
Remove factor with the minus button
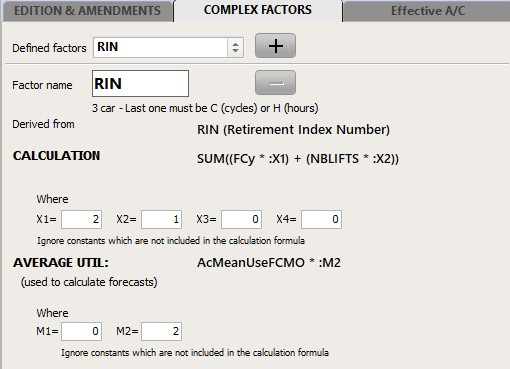point(275,83)
